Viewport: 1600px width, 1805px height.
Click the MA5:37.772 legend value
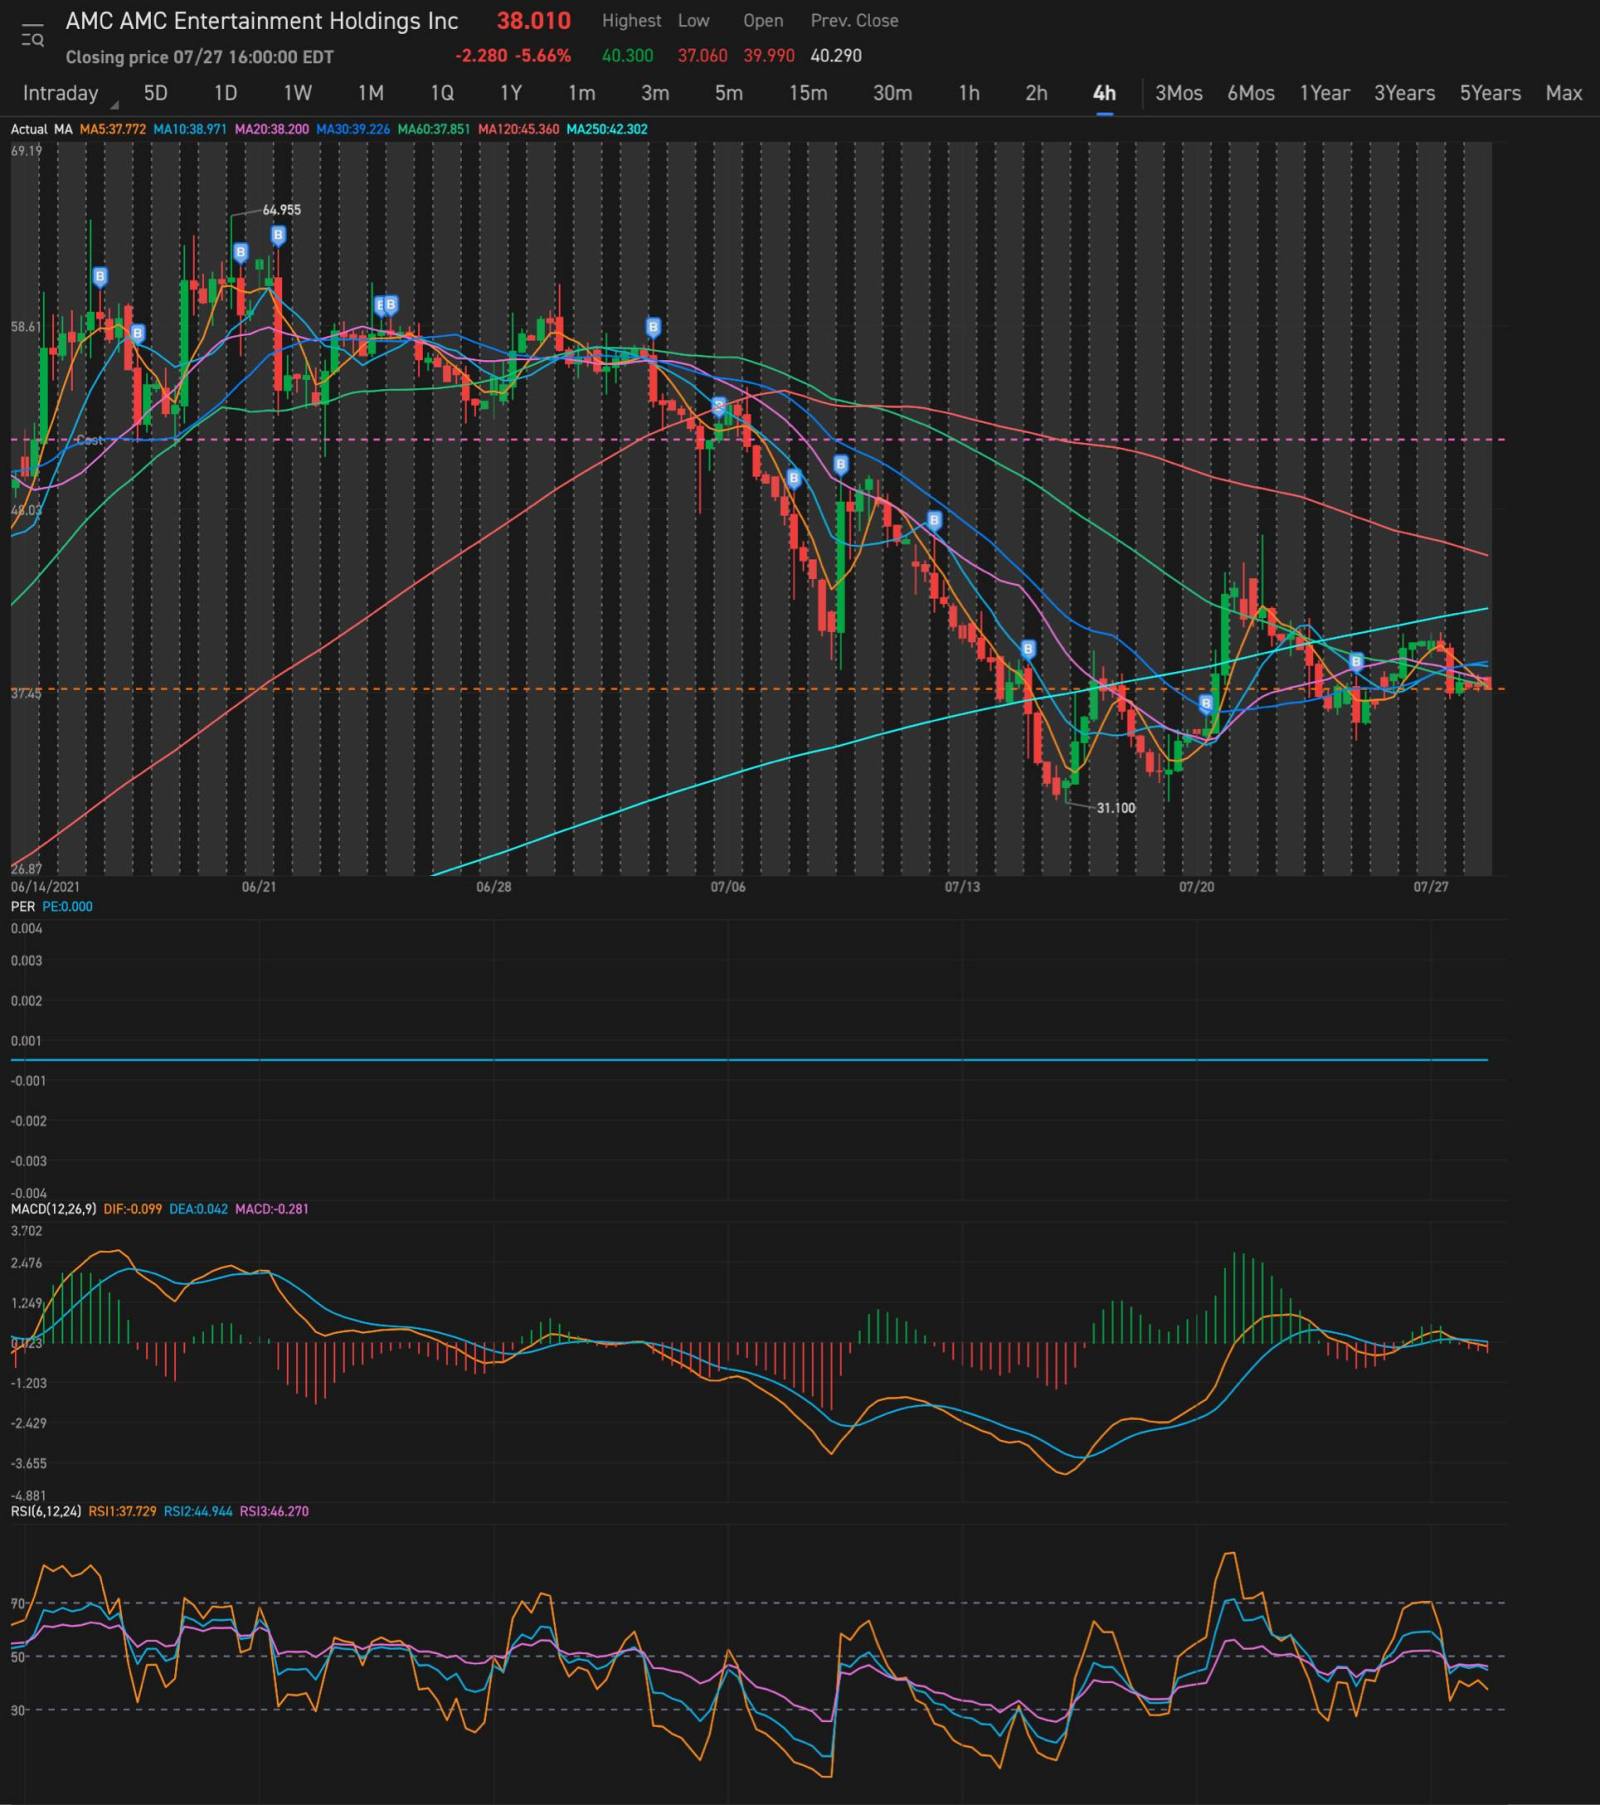[x=113, y=129]
